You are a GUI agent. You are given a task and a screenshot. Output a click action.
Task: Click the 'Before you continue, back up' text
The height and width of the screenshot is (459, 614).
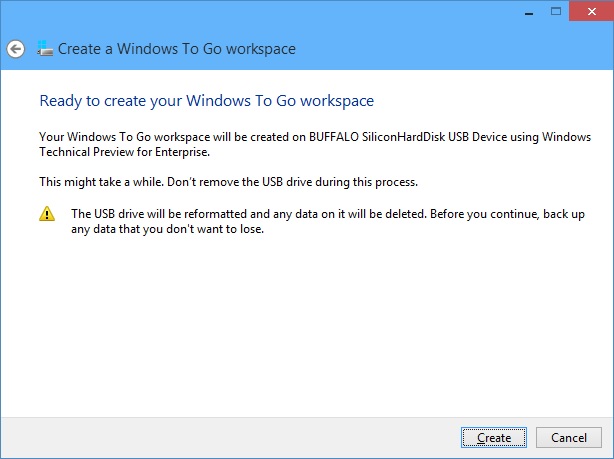point(507,214)
